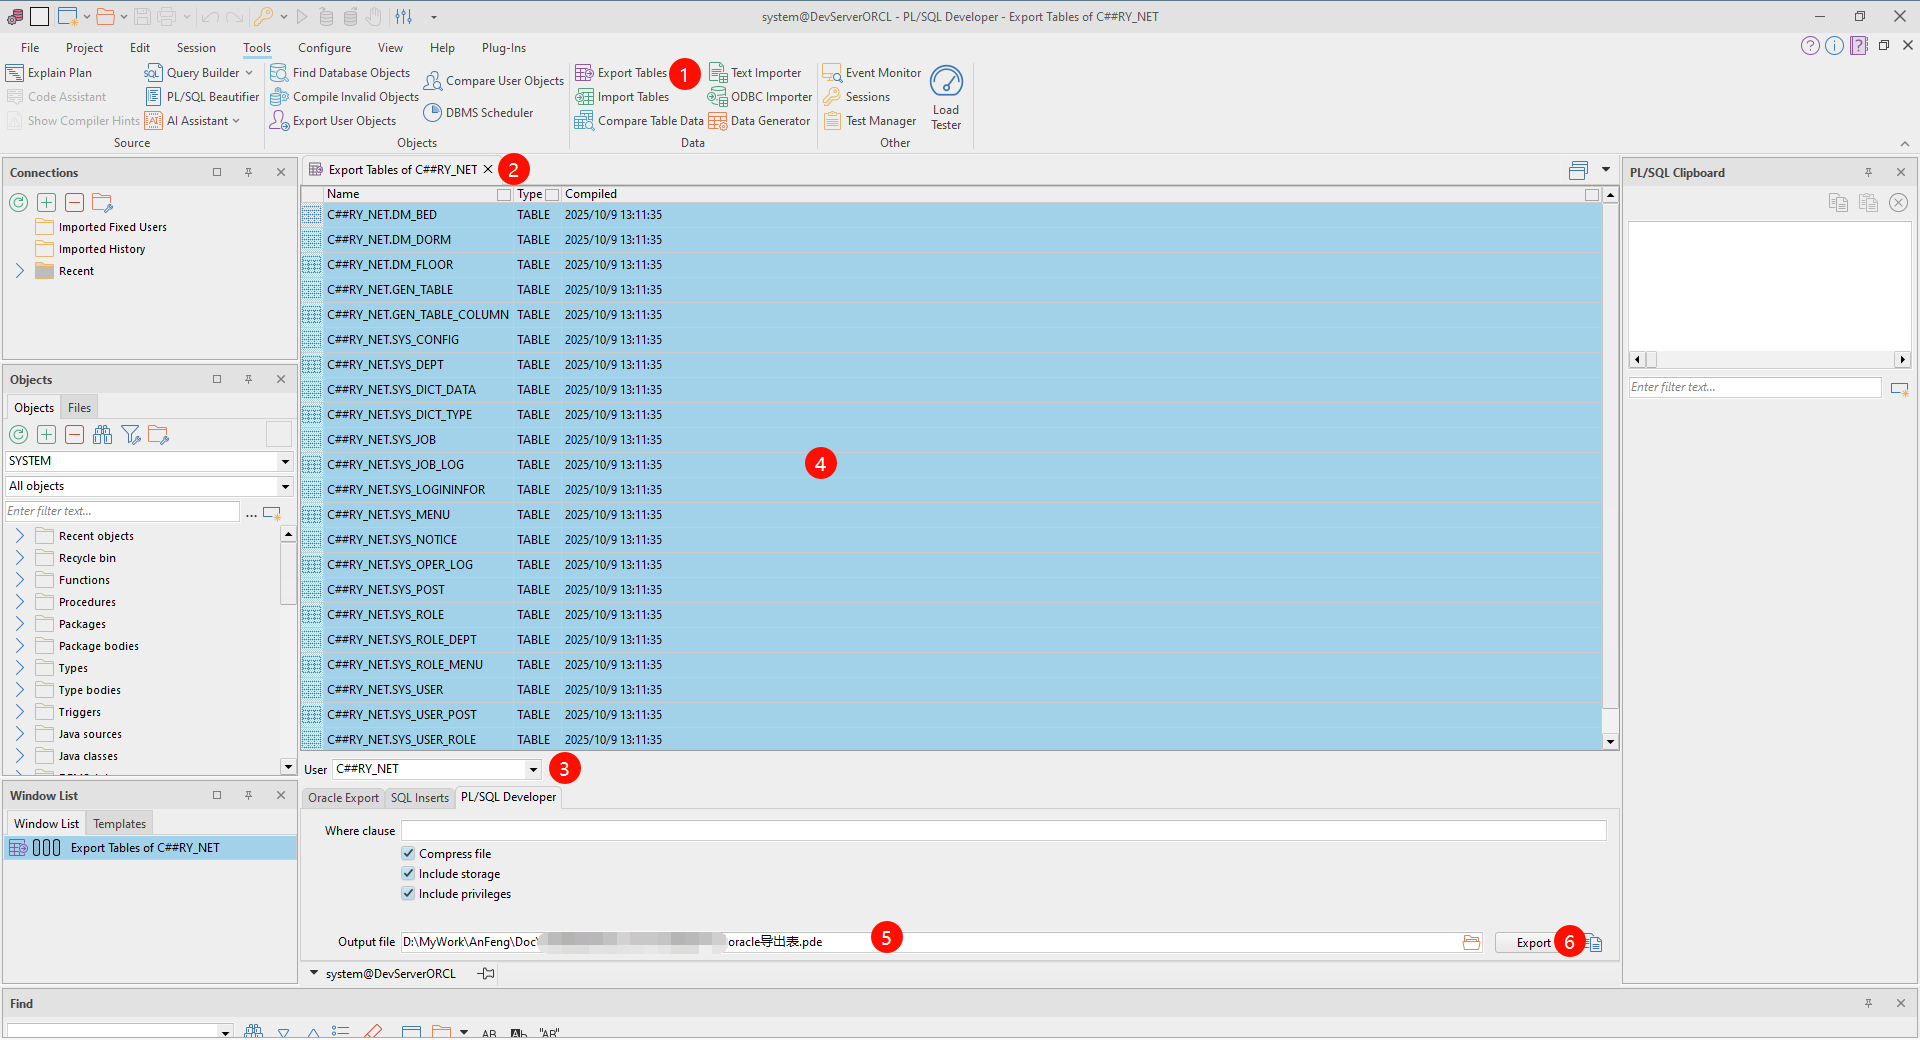Screen dimensions: 1920x1040
Task: Expand the Triggers folder
Action: click(x=19, y=712)
